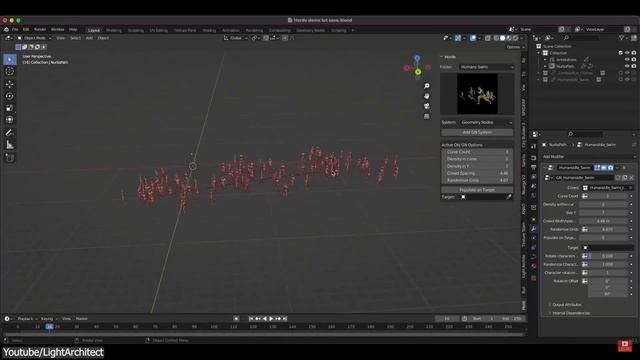This screenshot has height=360, width=640.
Task: Jump to the timeline end frame
Action: point(285,319)
